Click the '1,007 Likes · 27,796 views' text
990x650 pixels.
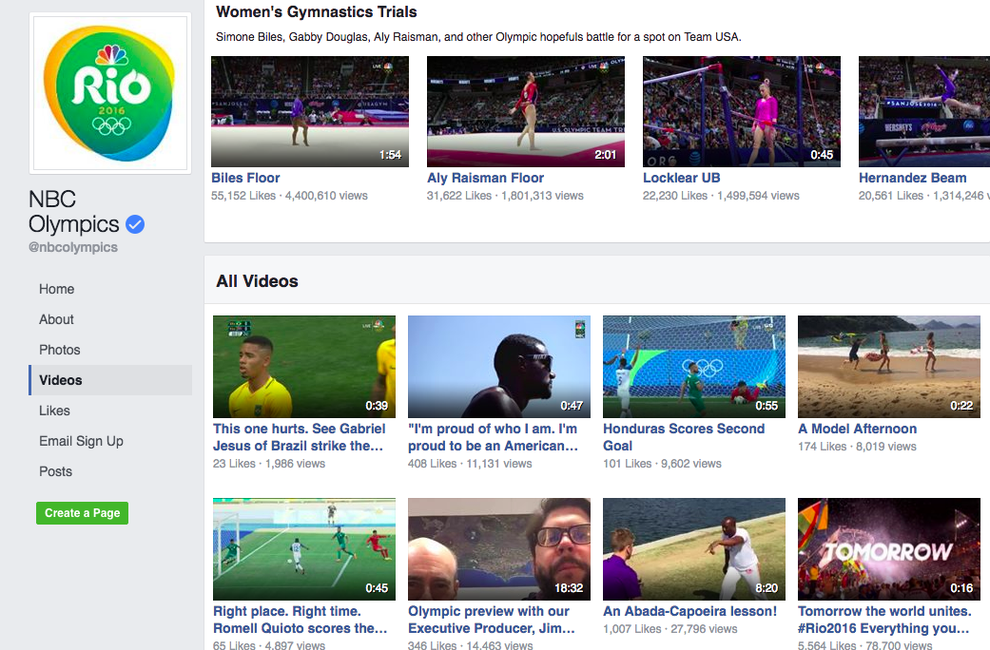pyautogui.click(x=670, y=629)
